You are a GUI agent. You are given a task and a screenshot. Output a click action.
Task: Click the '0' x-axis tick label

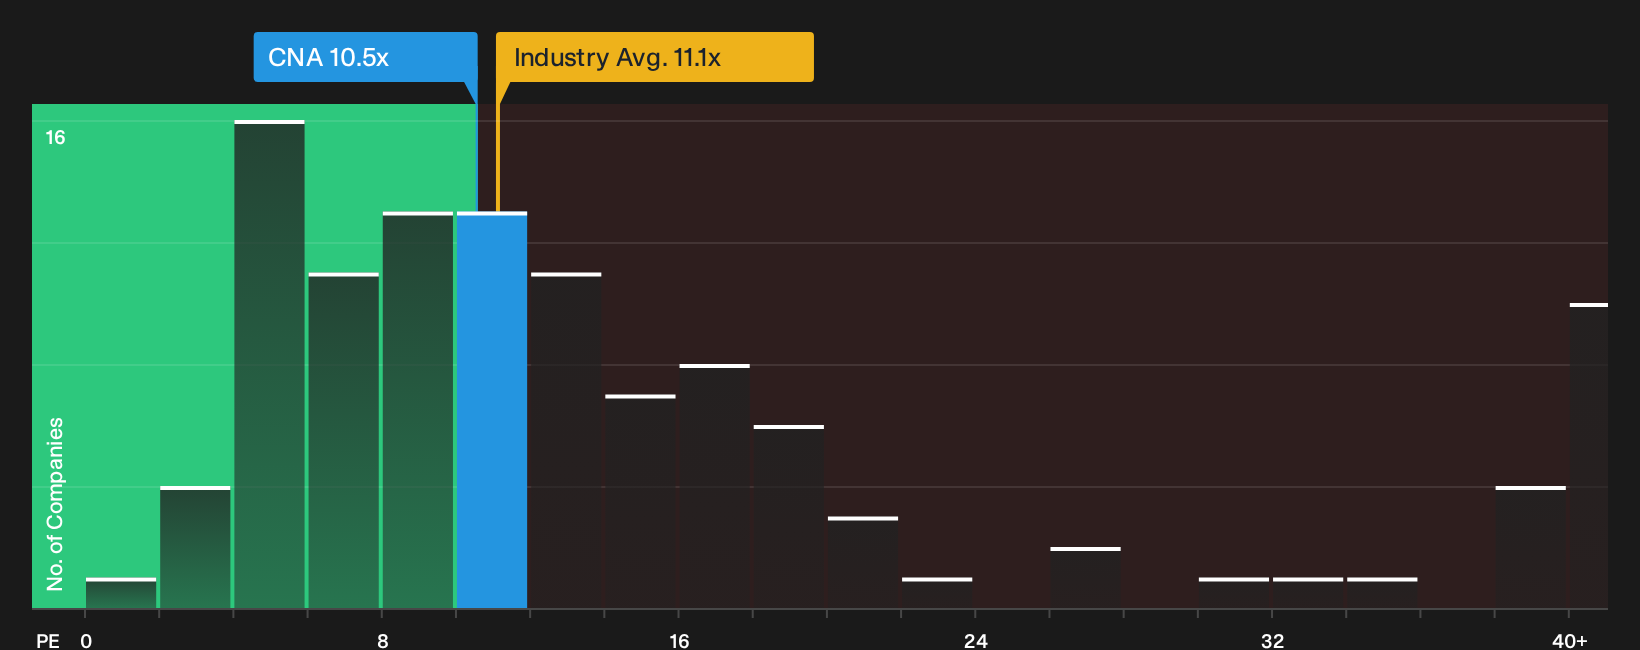pyautogui.click(x=86, y=640)
